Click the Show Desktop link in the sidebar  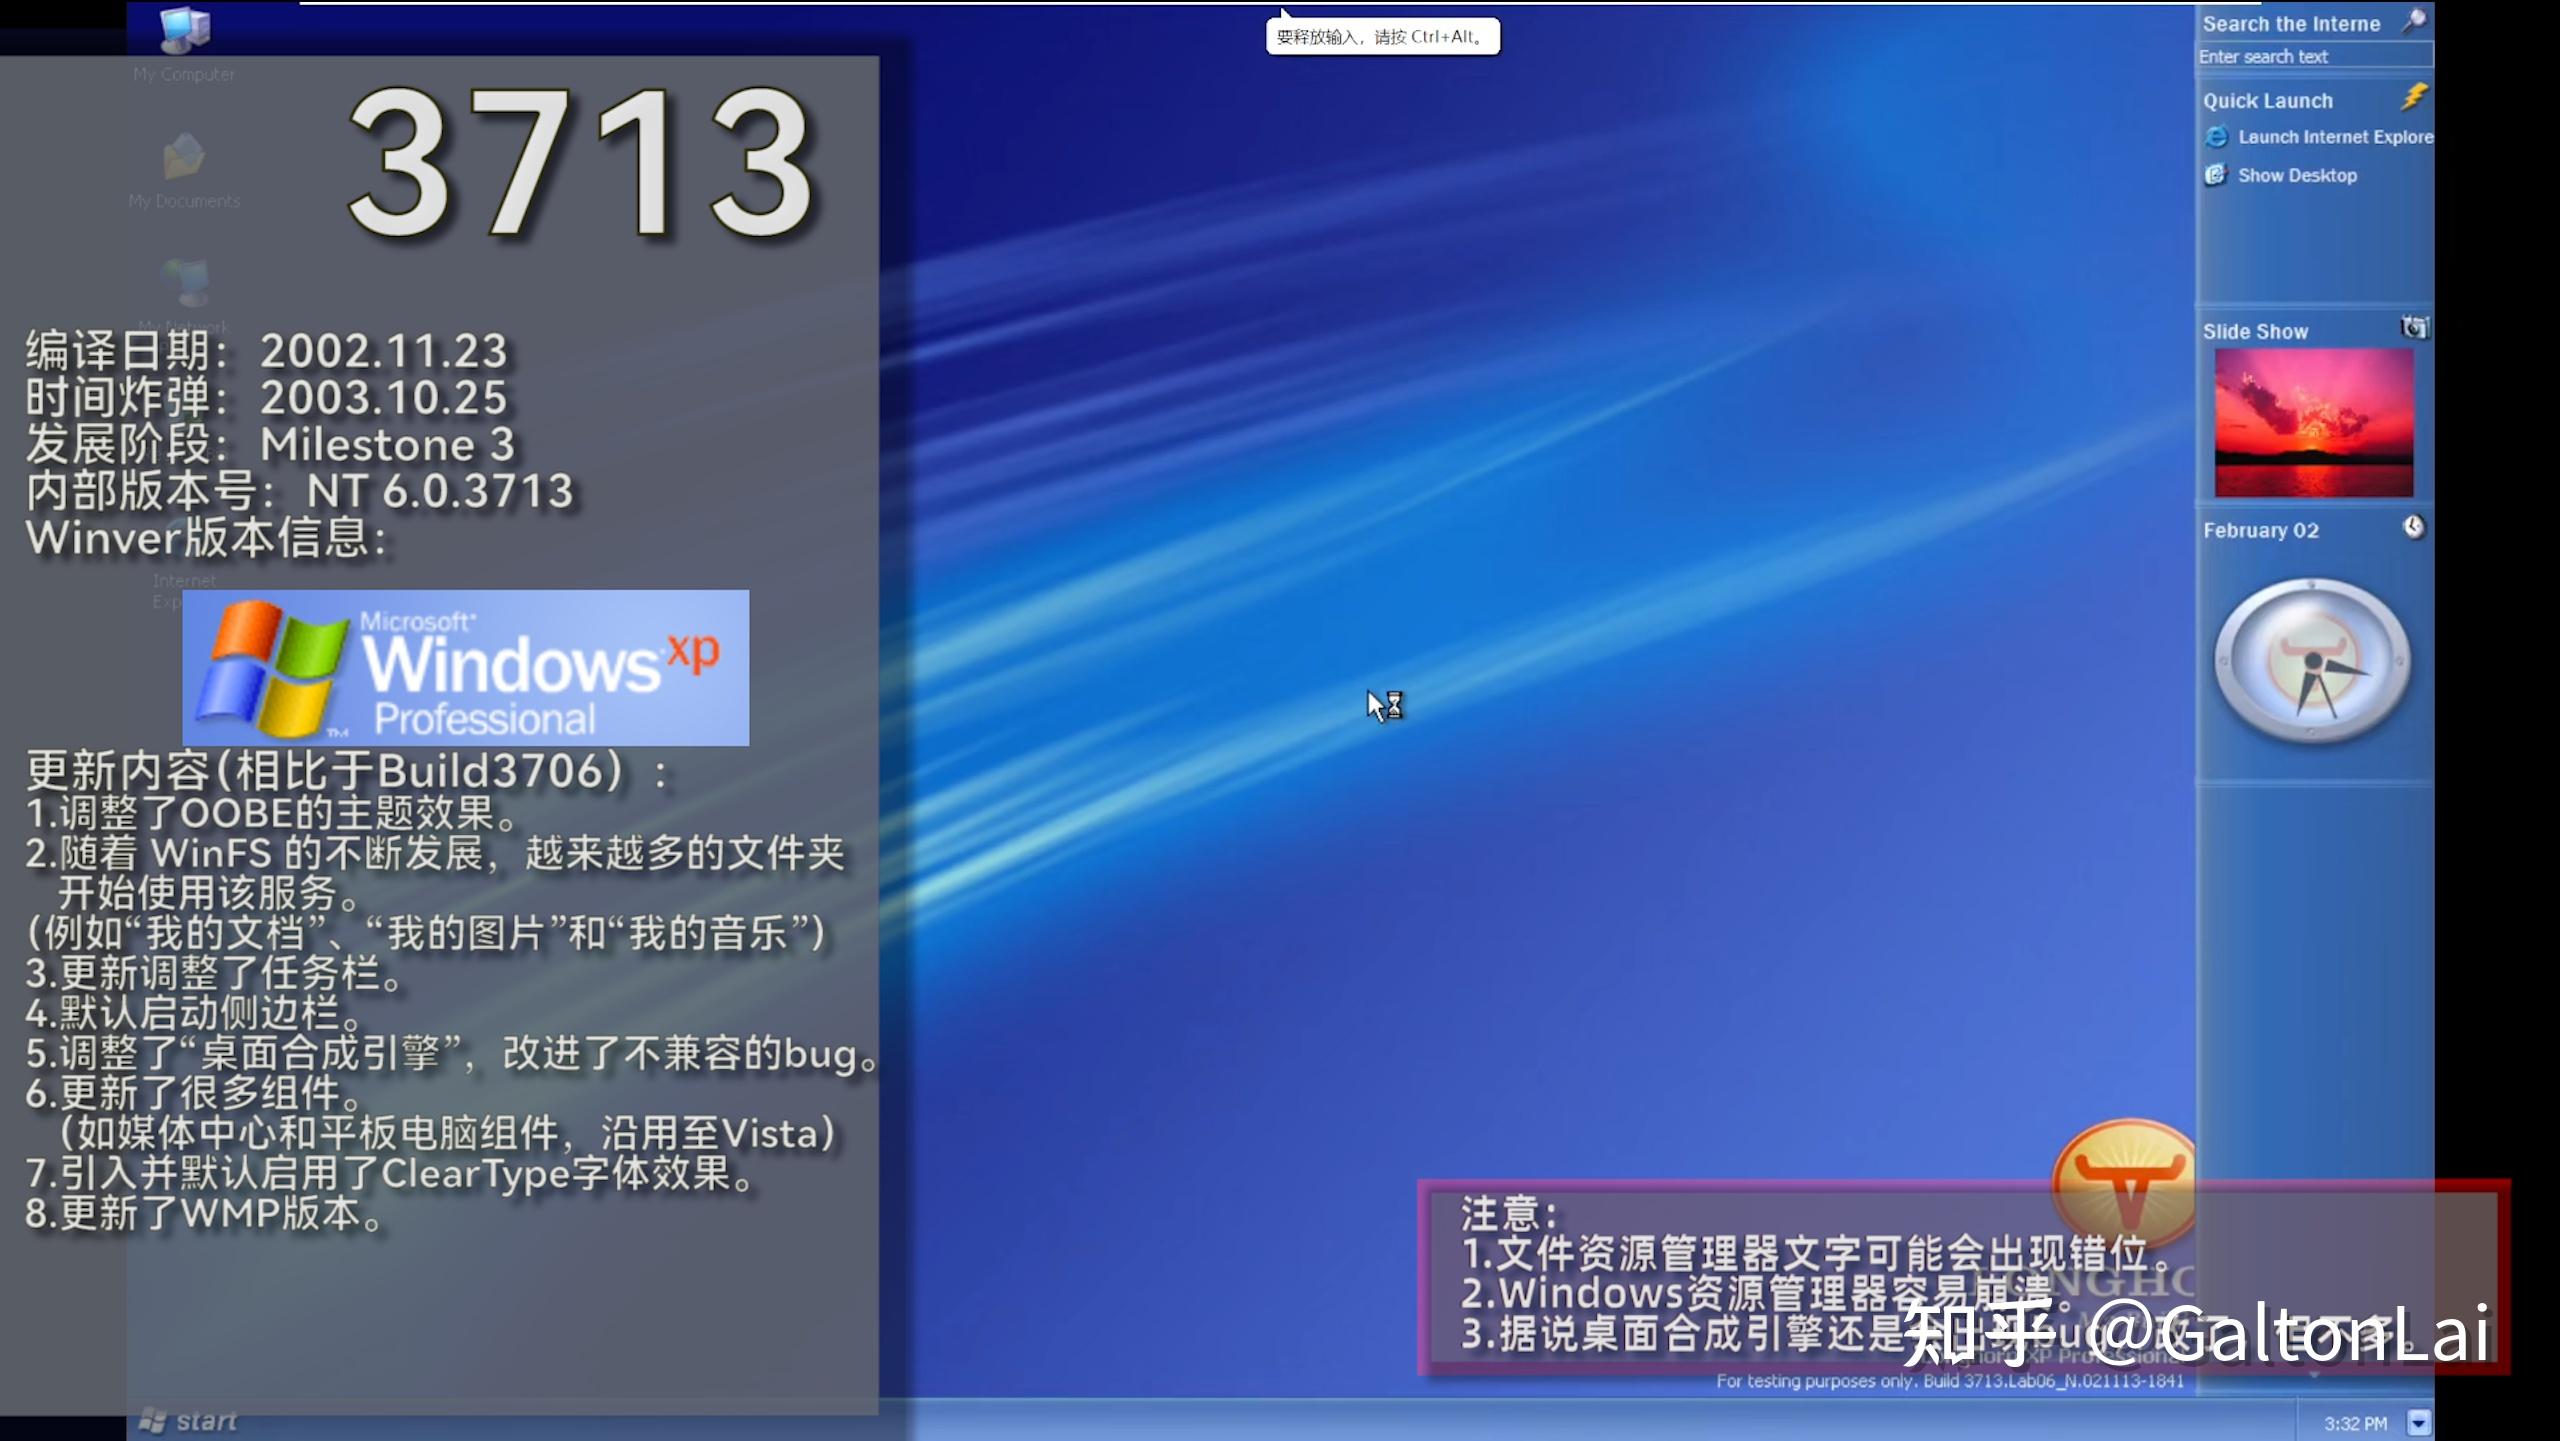[2281, 175]
